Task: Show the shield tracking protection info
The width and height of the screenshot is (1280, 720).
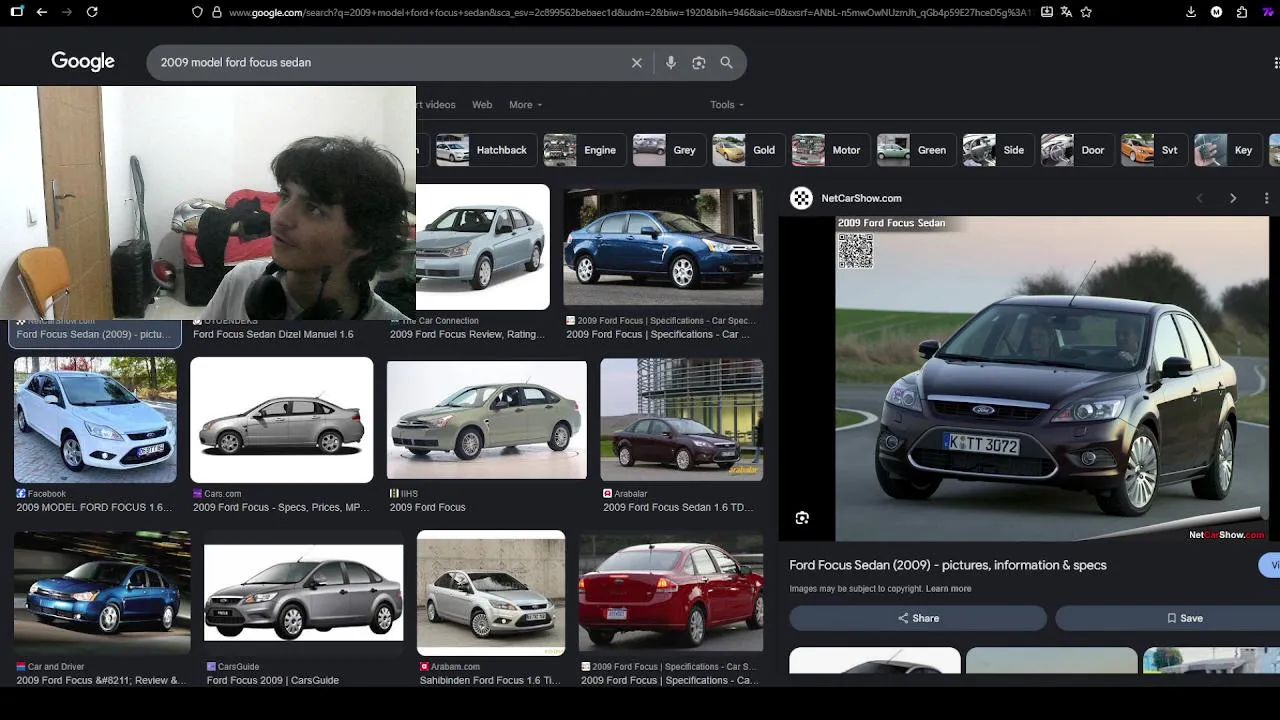Action: (x=198, y=12)
